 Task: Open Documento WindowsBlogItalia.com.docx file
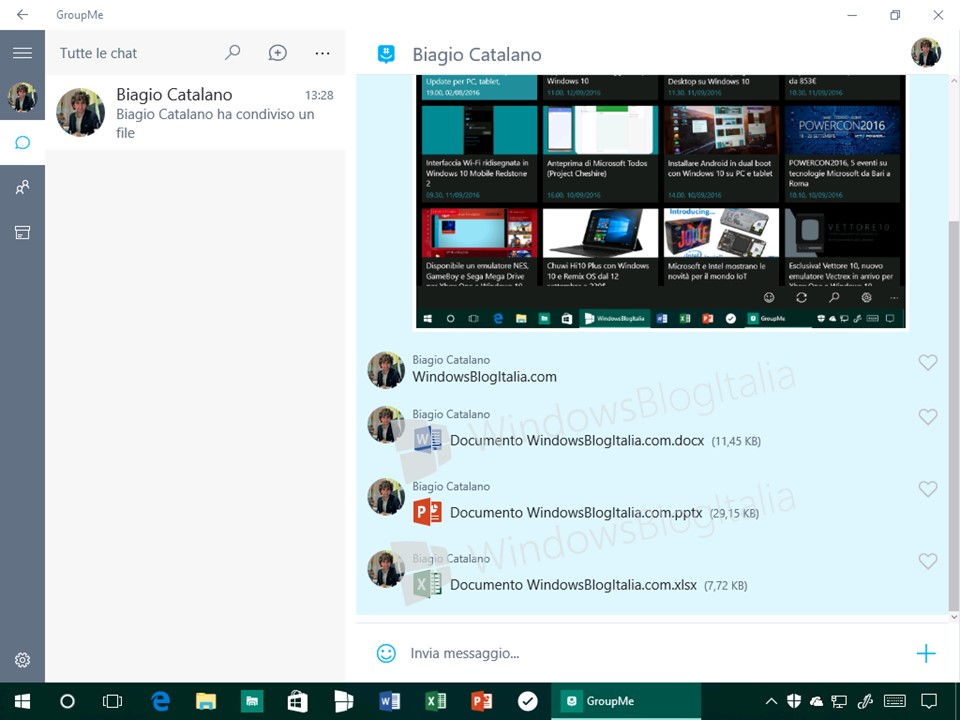[x=577, y=441]
